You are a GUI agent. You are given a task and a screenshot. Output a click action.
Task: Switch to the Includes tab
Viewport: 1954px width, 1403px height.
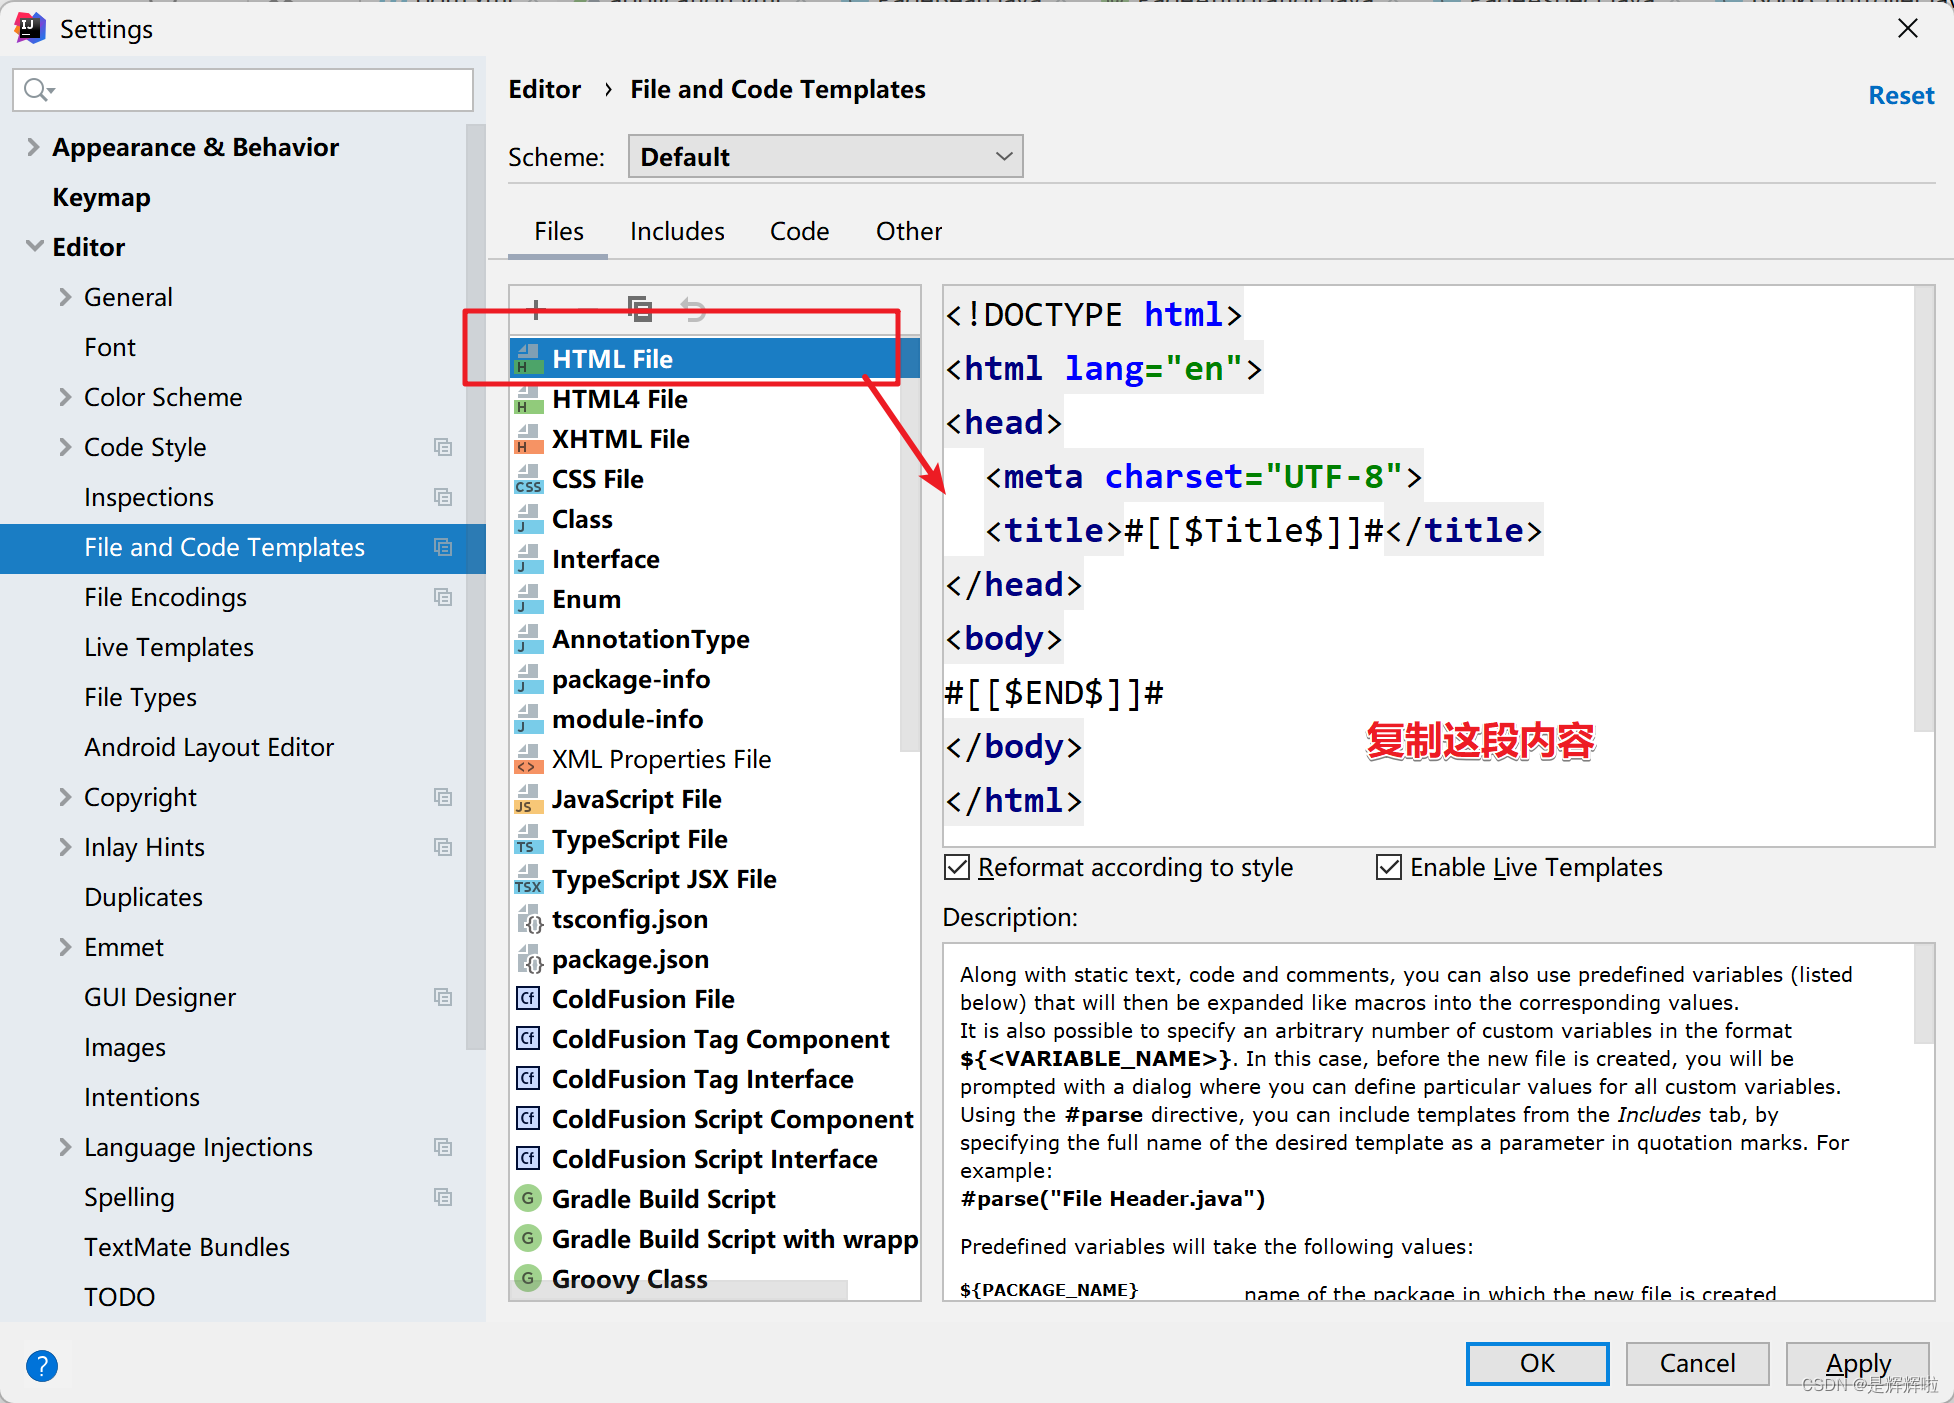coord(677,232)
